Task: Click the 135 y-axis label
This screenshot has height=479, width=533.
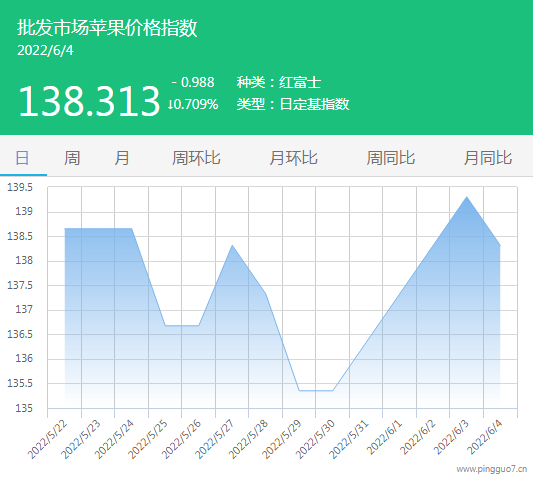Action: click(24, 408)
